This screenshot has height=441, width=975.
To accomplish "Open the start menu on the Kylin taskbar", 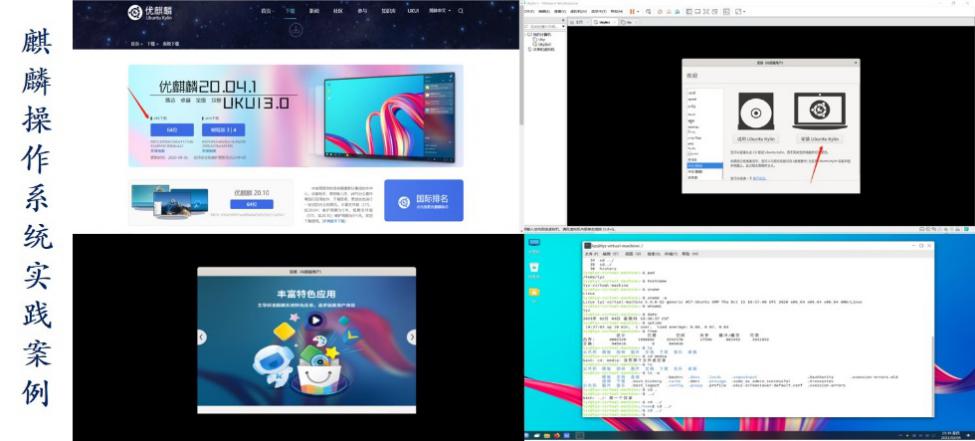I will (527, 435).
